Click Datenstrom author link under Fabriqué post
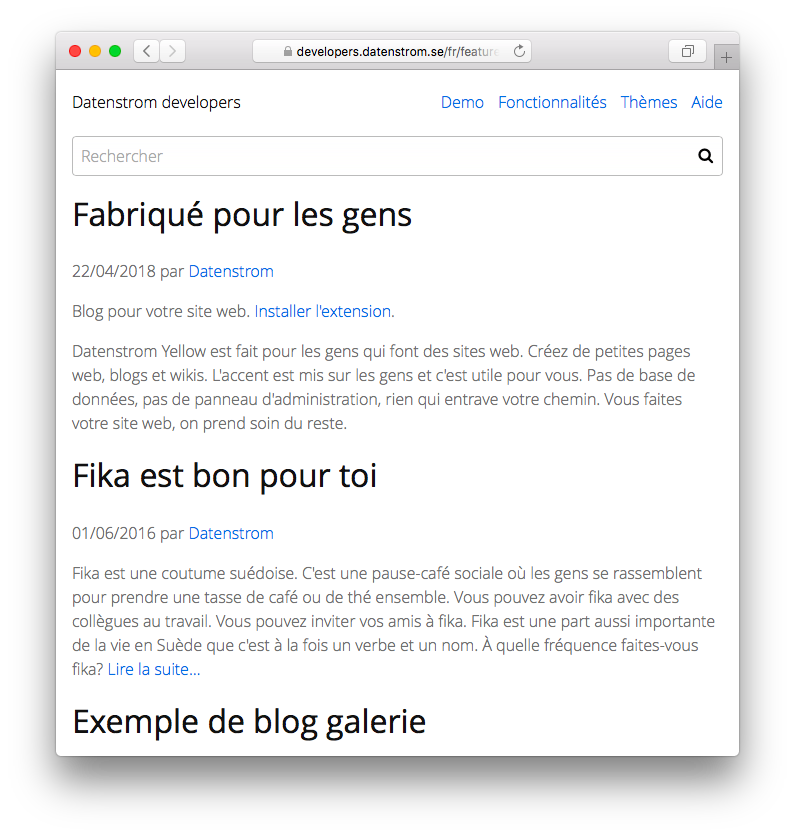 pyautogui.click(x=231, y=271)
